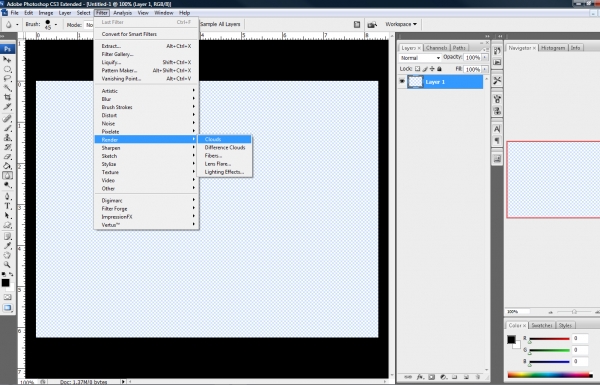Select the Type tool
The image size is (600, 385).
pyautogui.click(x=7, y=206)
